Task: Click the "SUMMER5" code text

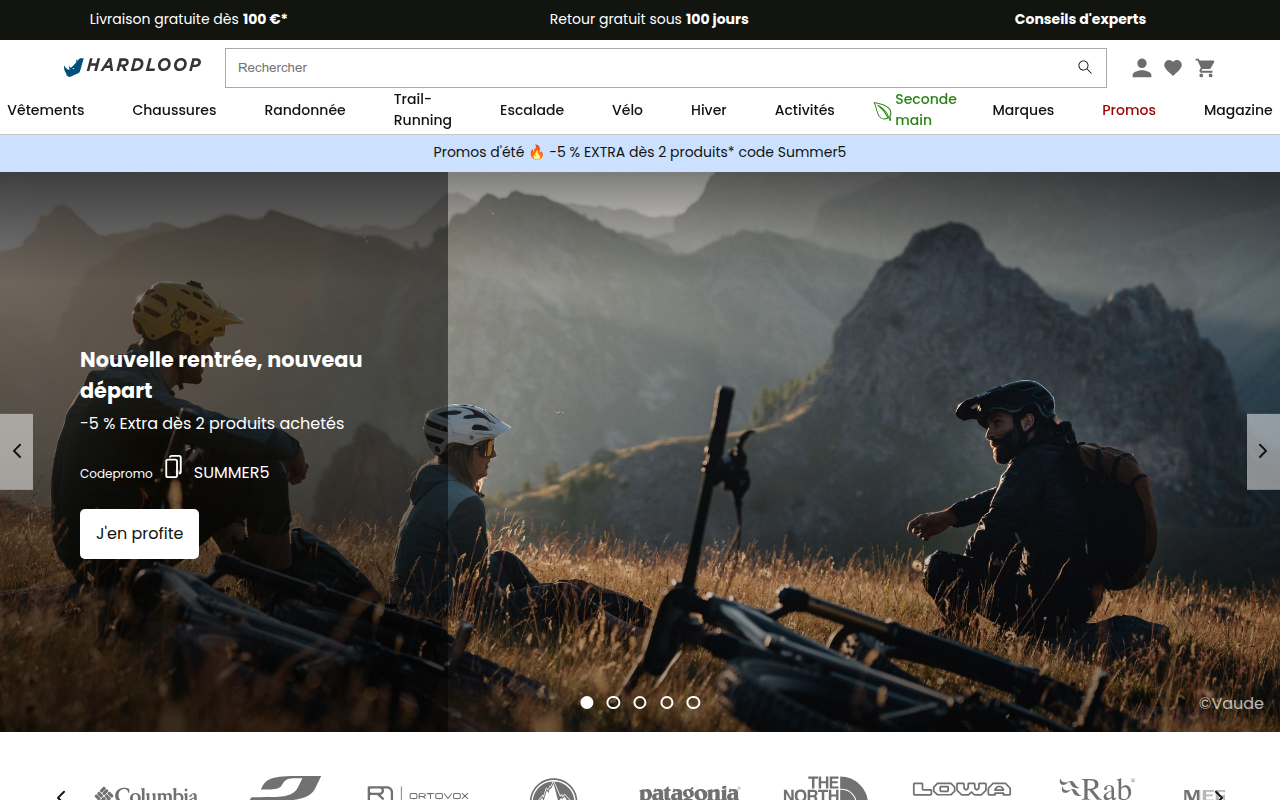Action: (x=232, y=473)
